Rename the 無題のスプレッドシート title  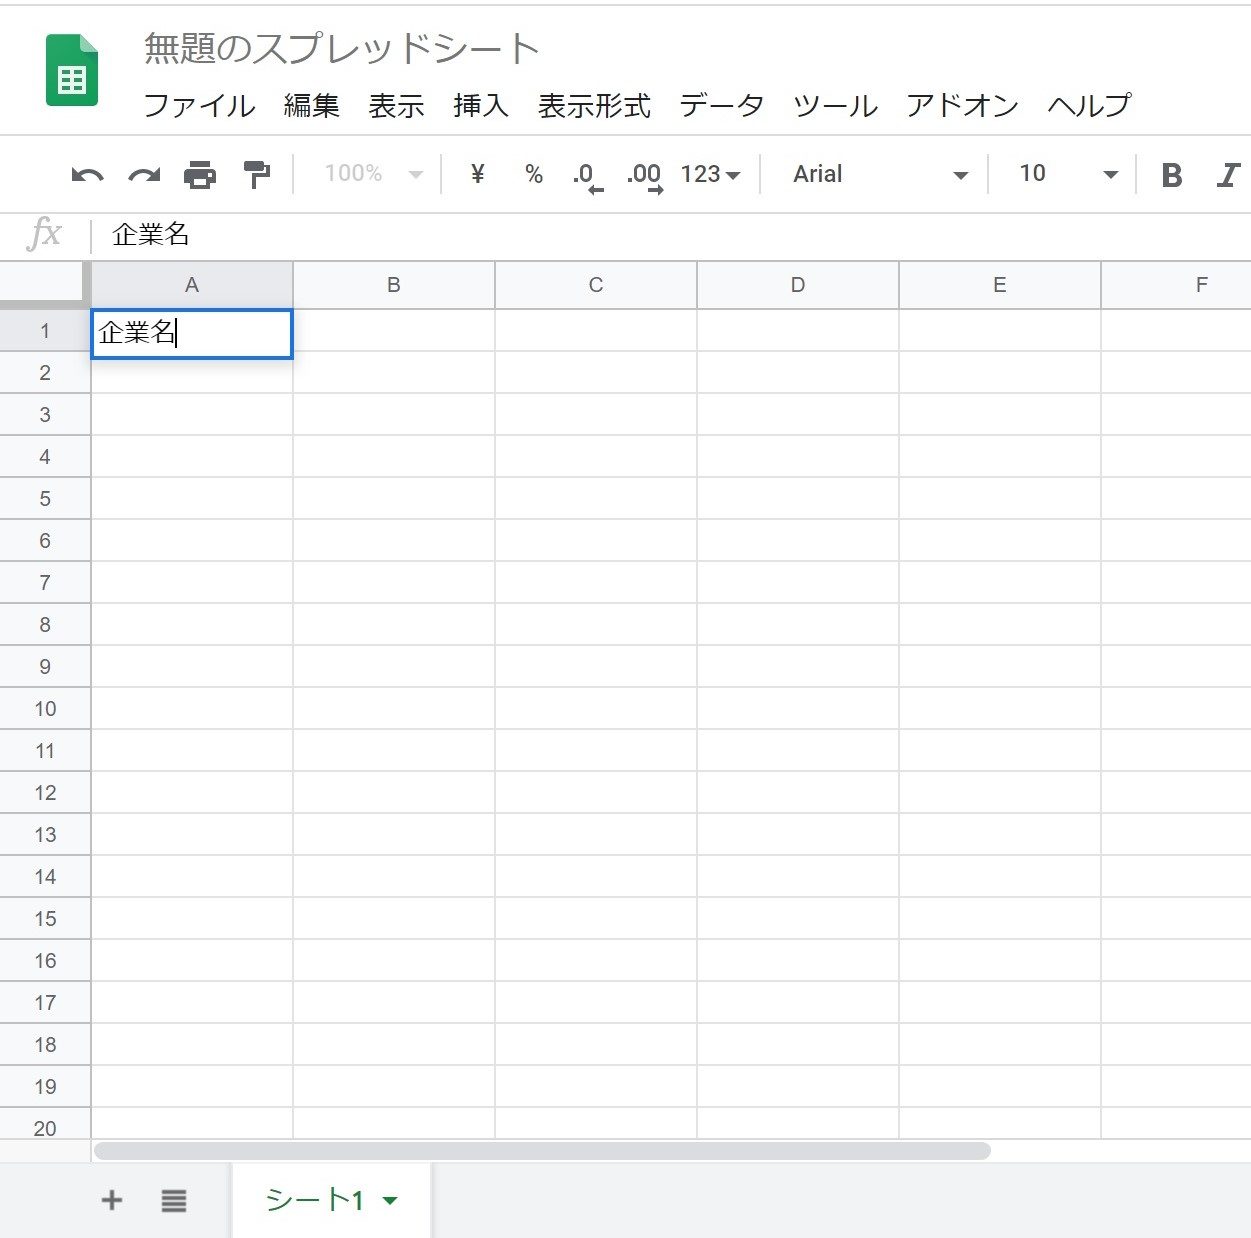(x=341, y=48)
